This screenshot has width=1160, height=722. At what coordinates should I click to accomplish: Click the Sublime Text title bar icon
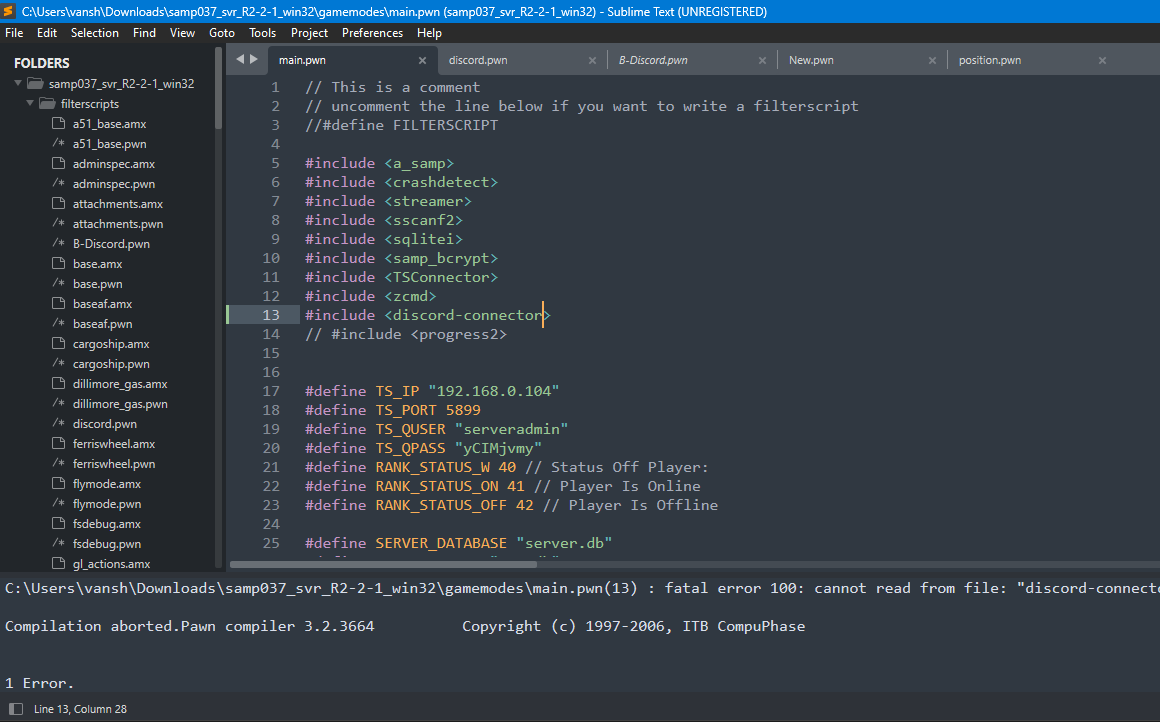tap(9, 11)
